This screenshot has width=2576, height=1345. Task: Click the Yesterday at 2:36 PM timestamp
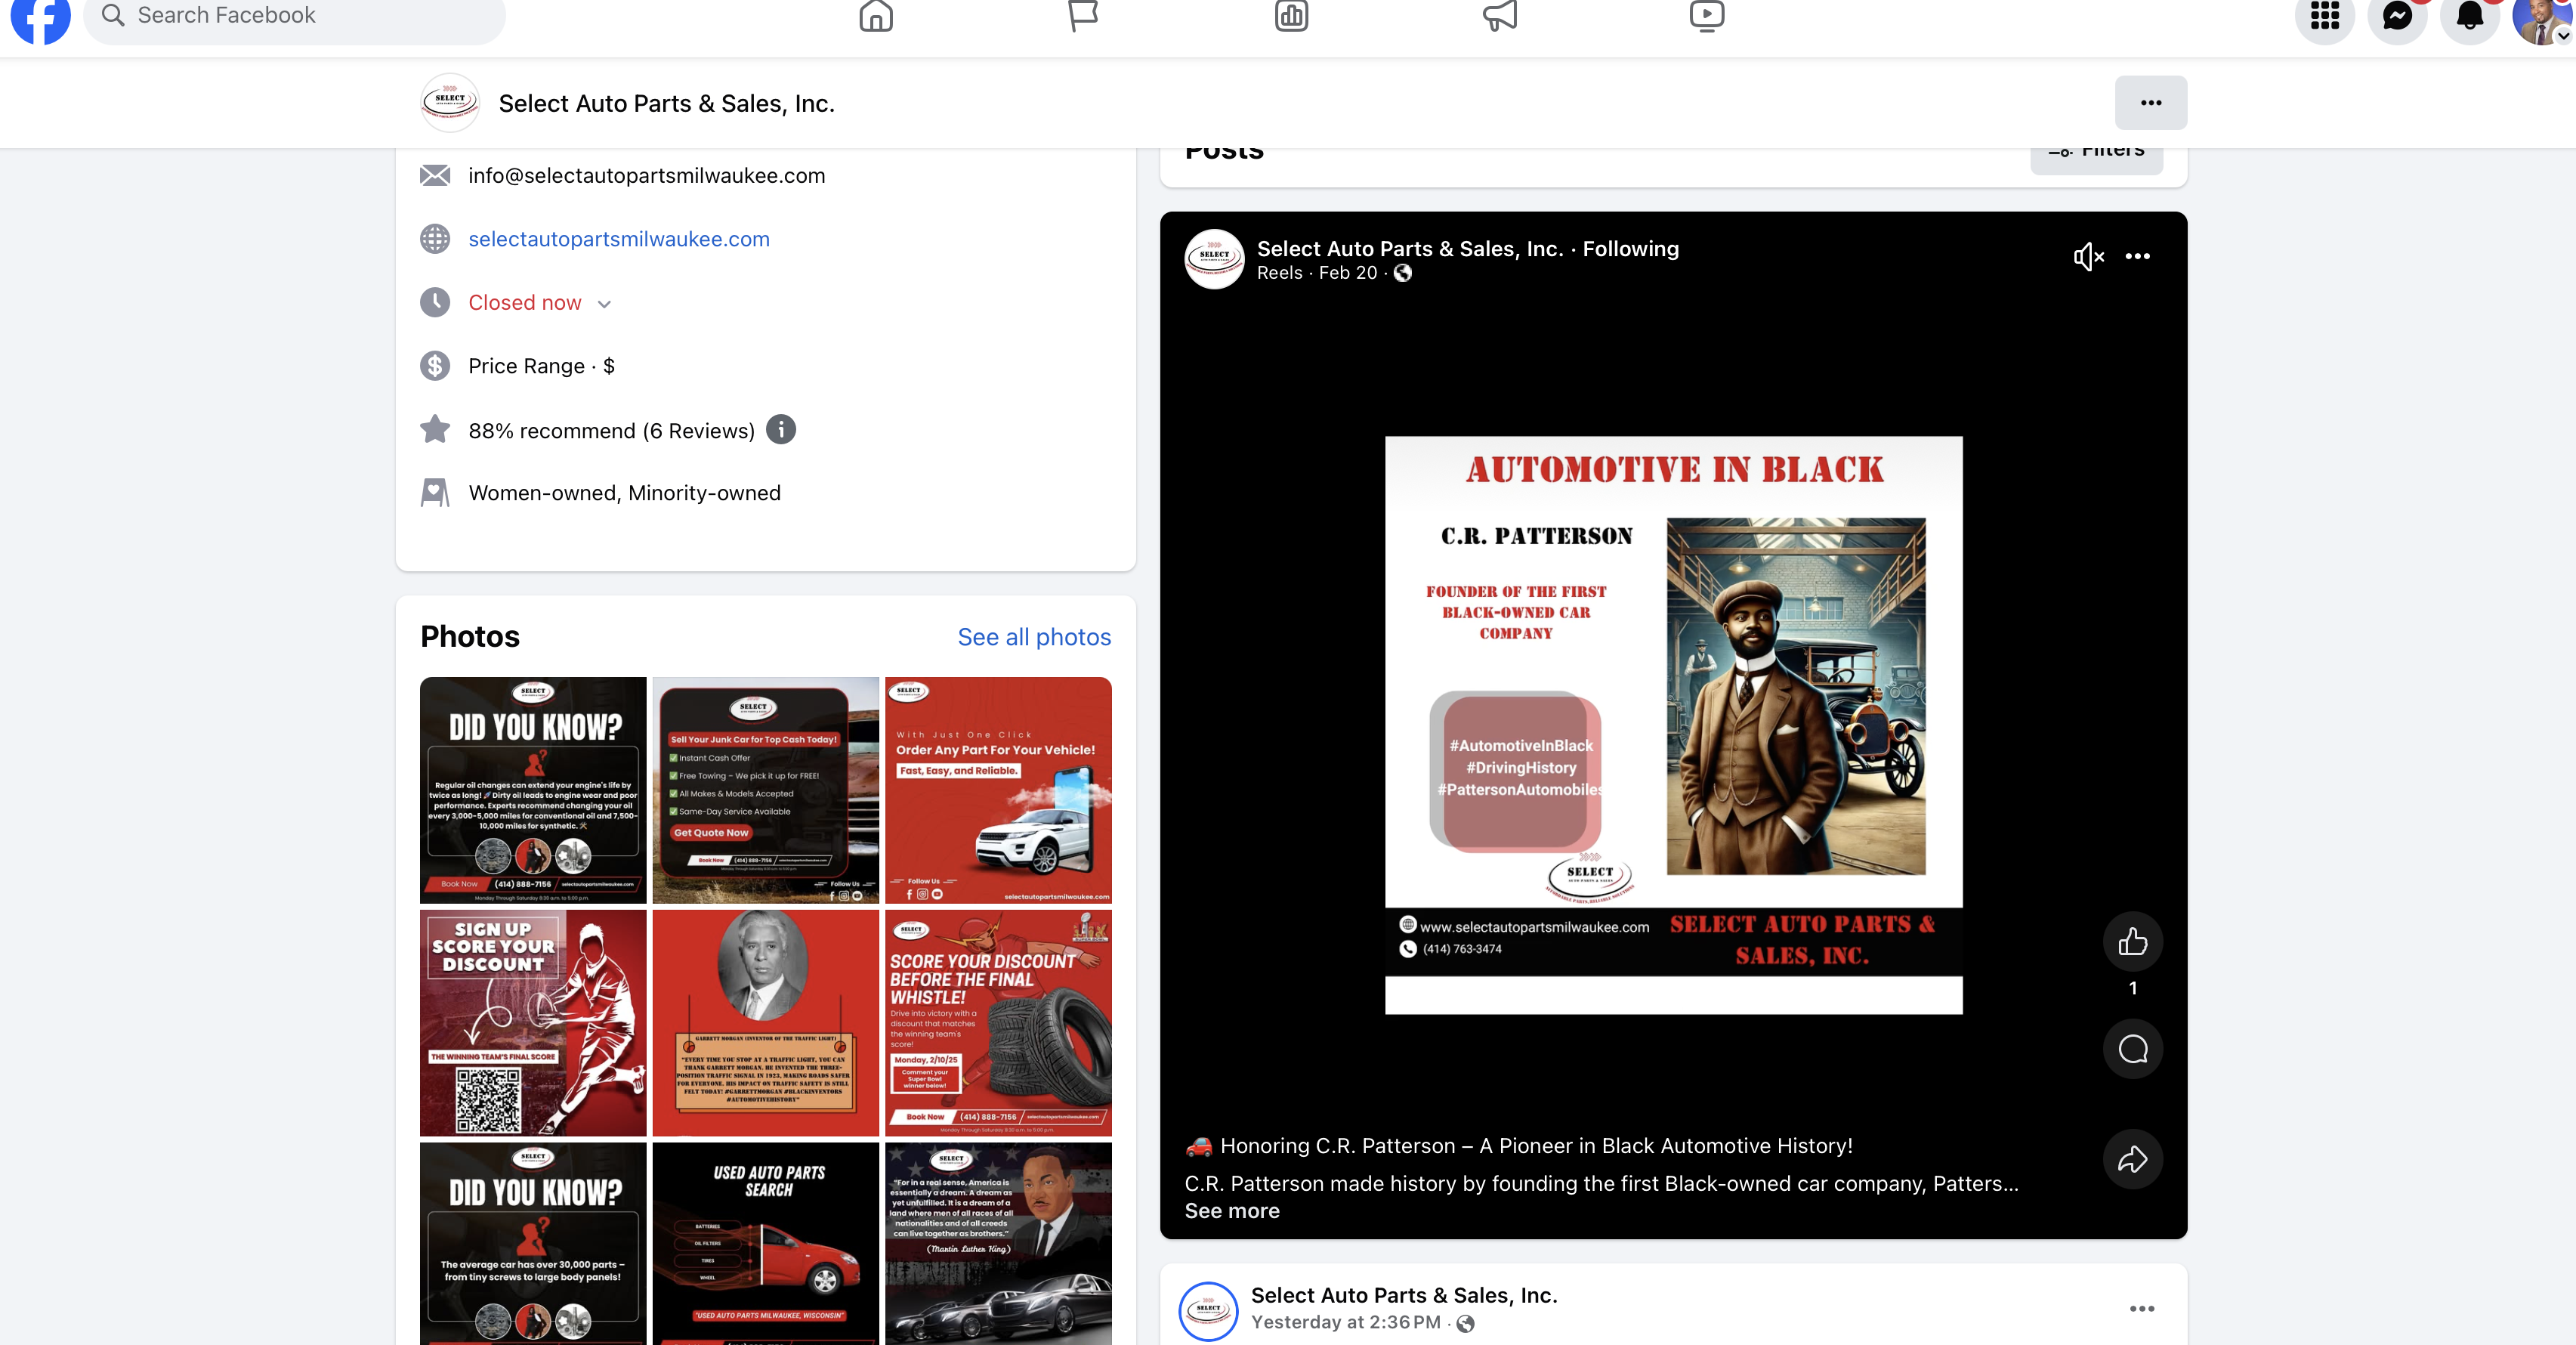[1346, 1322]
